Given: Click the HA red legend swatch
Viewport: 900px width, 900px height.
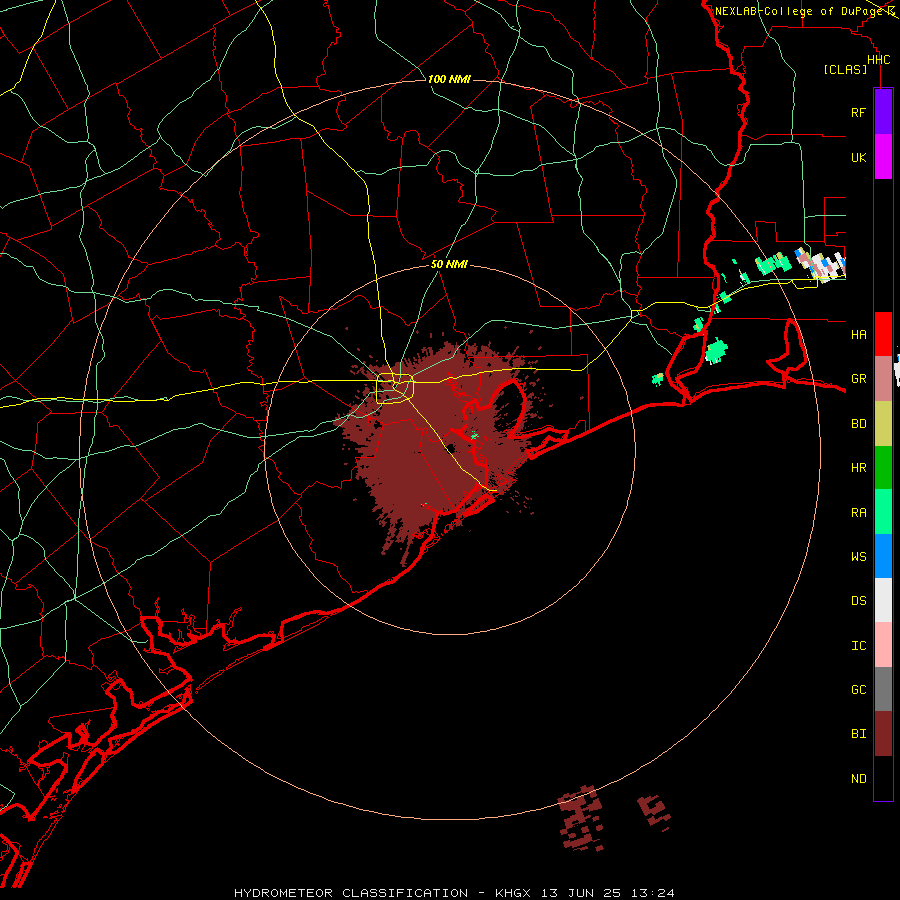Looking at the screenshot, I should click(883, 334).
